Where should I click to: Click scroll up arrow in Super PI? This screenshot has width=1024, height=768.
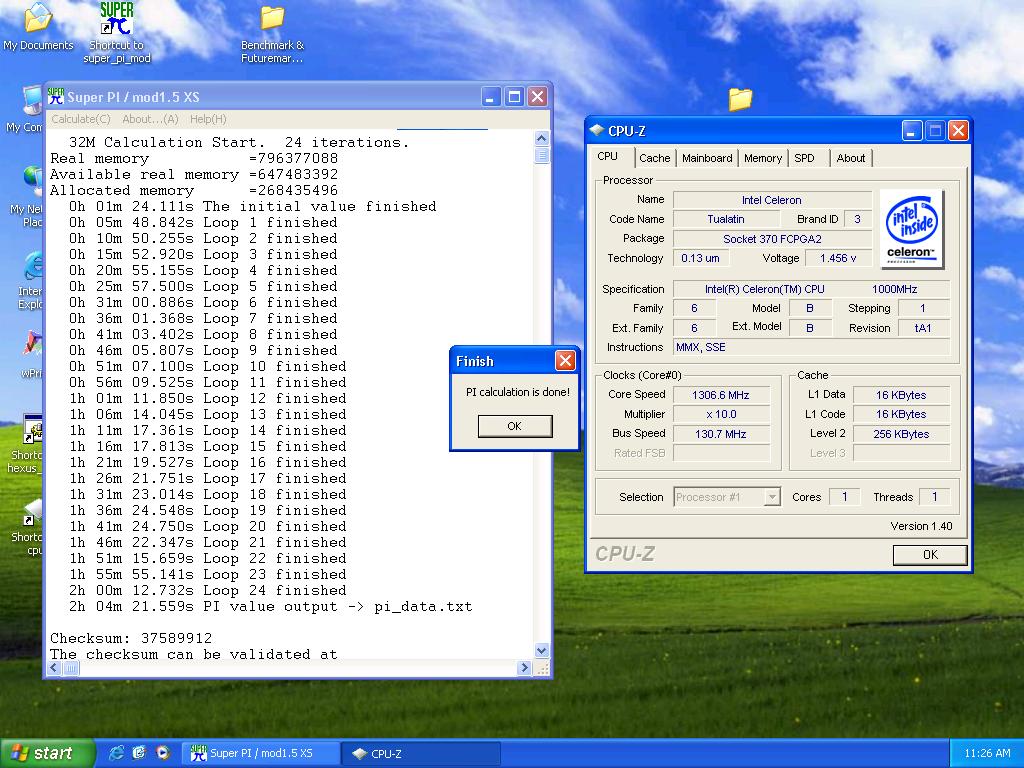pos(541,138)
